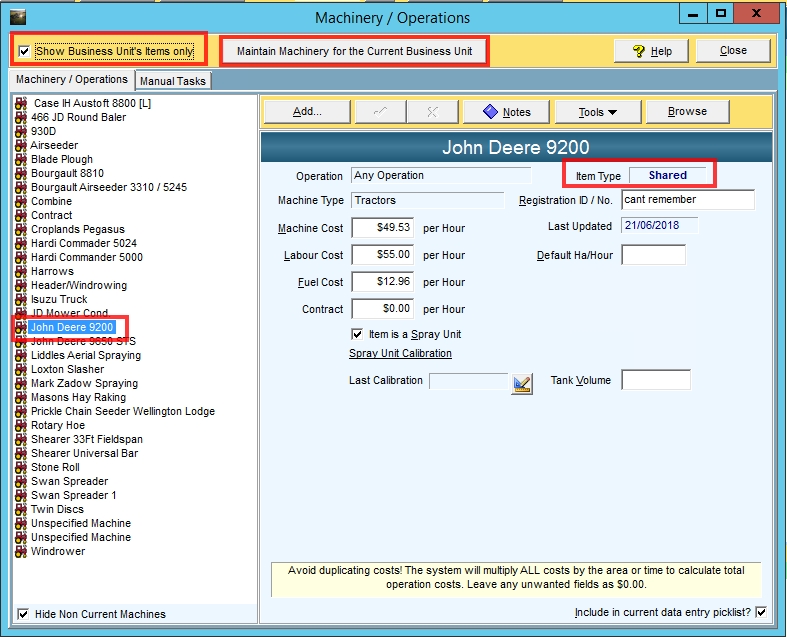Click the checkmark save toolbar icon

point(380,112)
